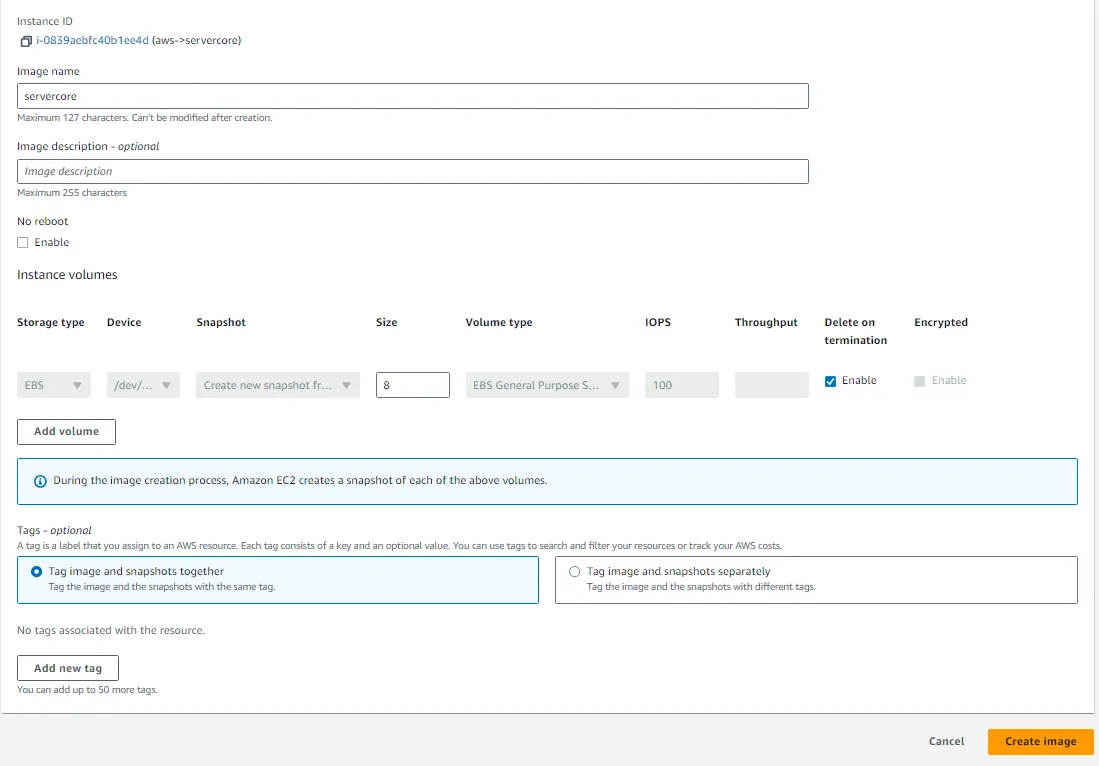Uncheck Delete on termination Enable checkbox
Image resolution: width=1099 pixels, height=766 pixels.
tap(831, 381)
